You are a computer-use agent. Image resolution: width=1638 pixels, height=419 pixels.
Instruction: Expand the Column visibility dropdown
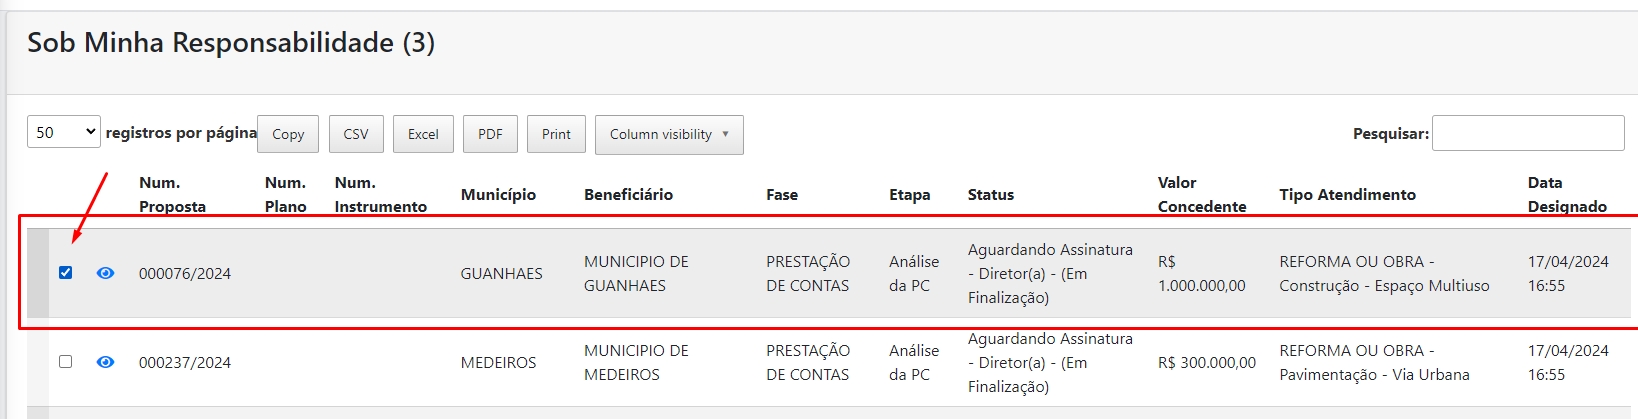[x=669, y=135]
